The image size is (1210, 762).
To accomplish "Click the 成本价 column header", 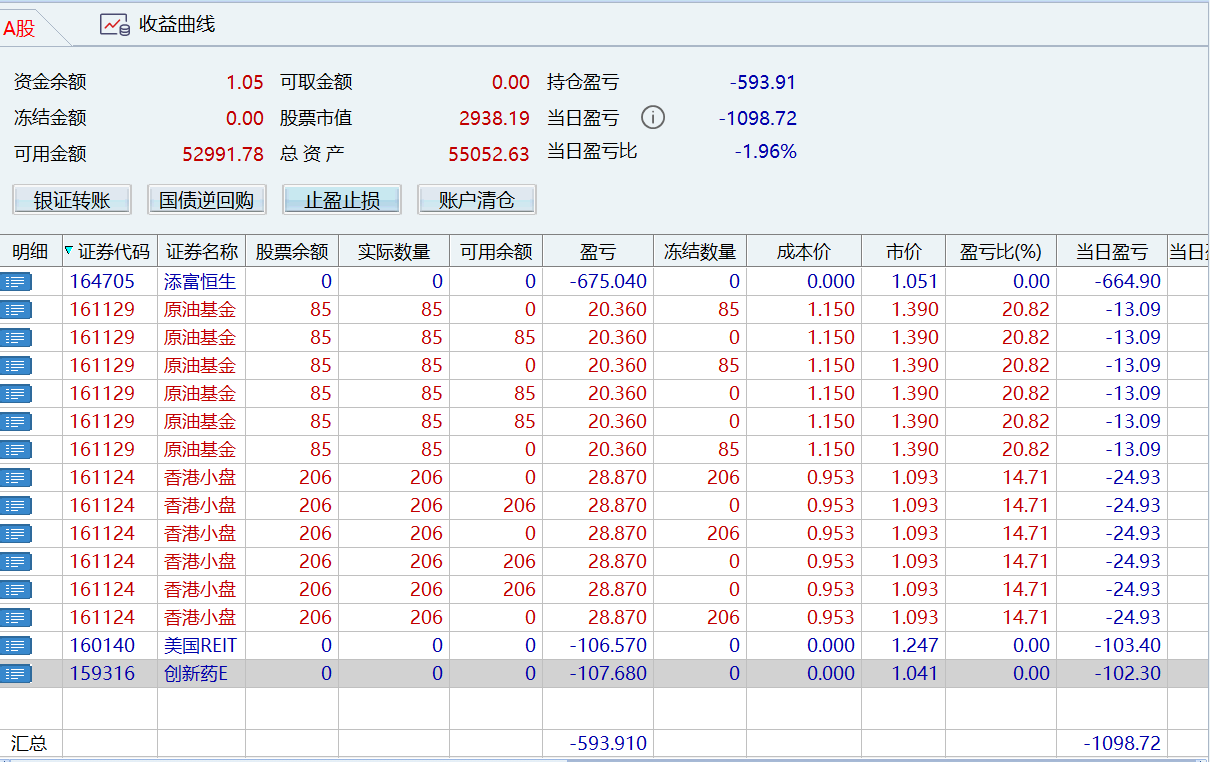I will 803,252.
